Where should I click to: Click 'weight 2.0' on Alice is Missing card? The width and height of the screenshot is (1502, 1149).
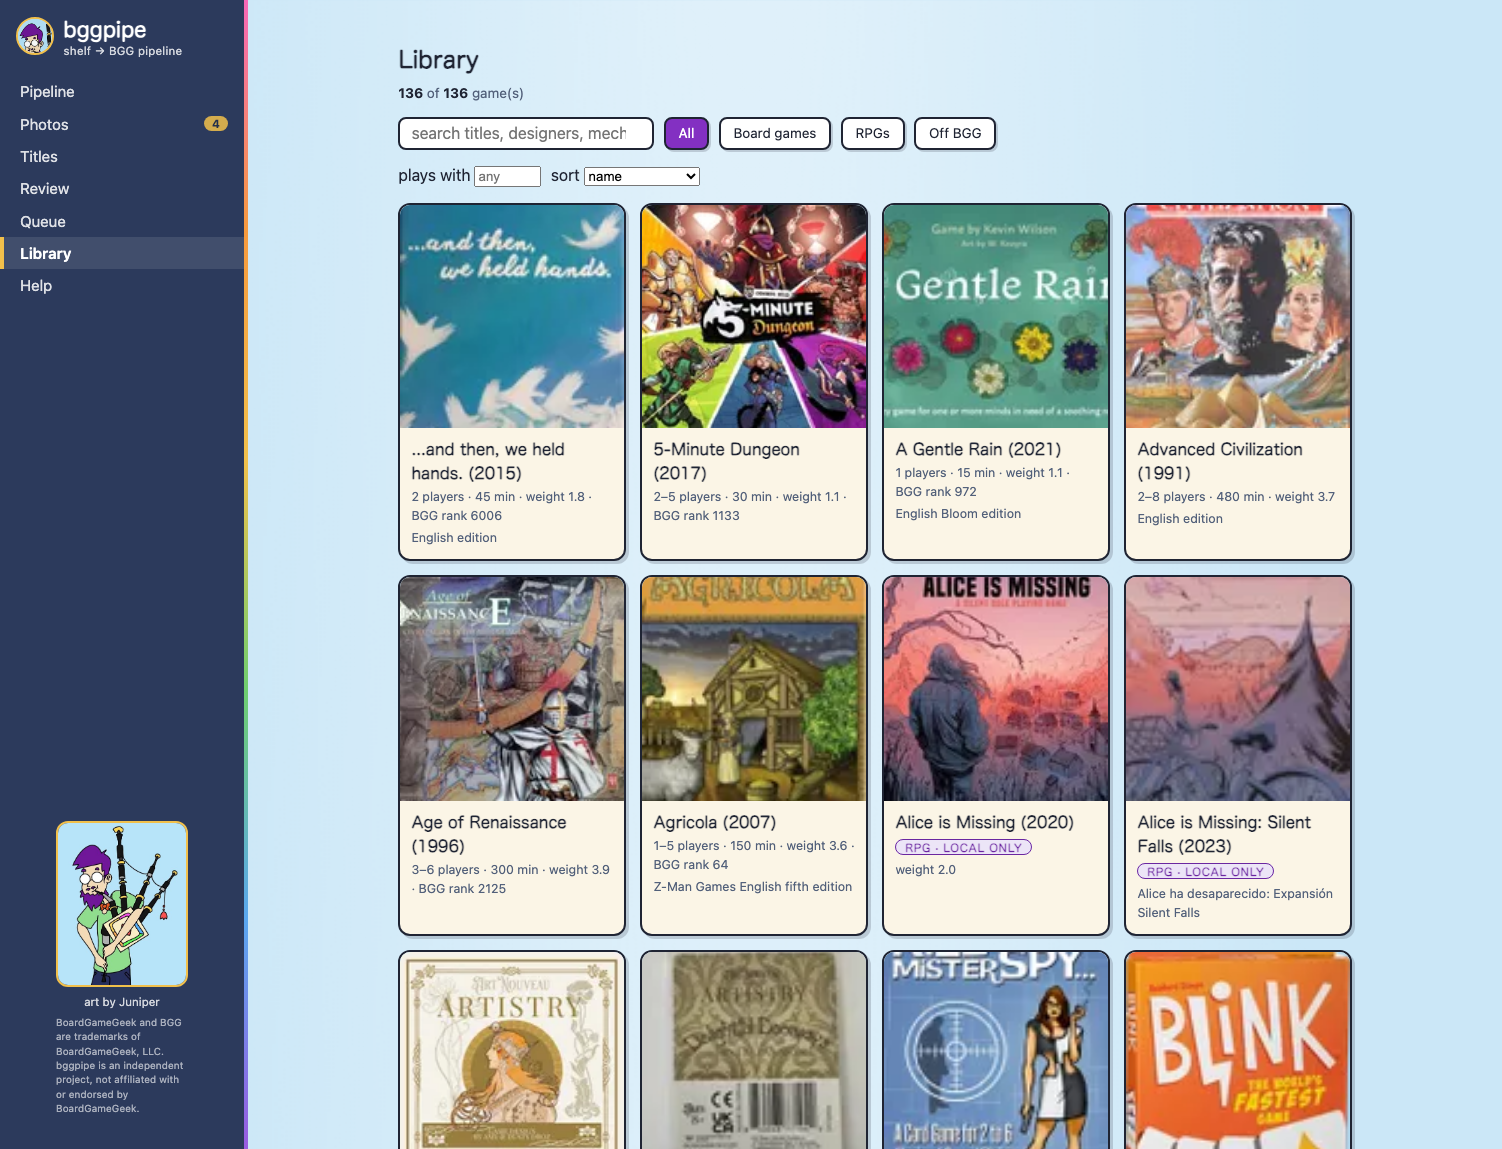[x=926, y=870]
